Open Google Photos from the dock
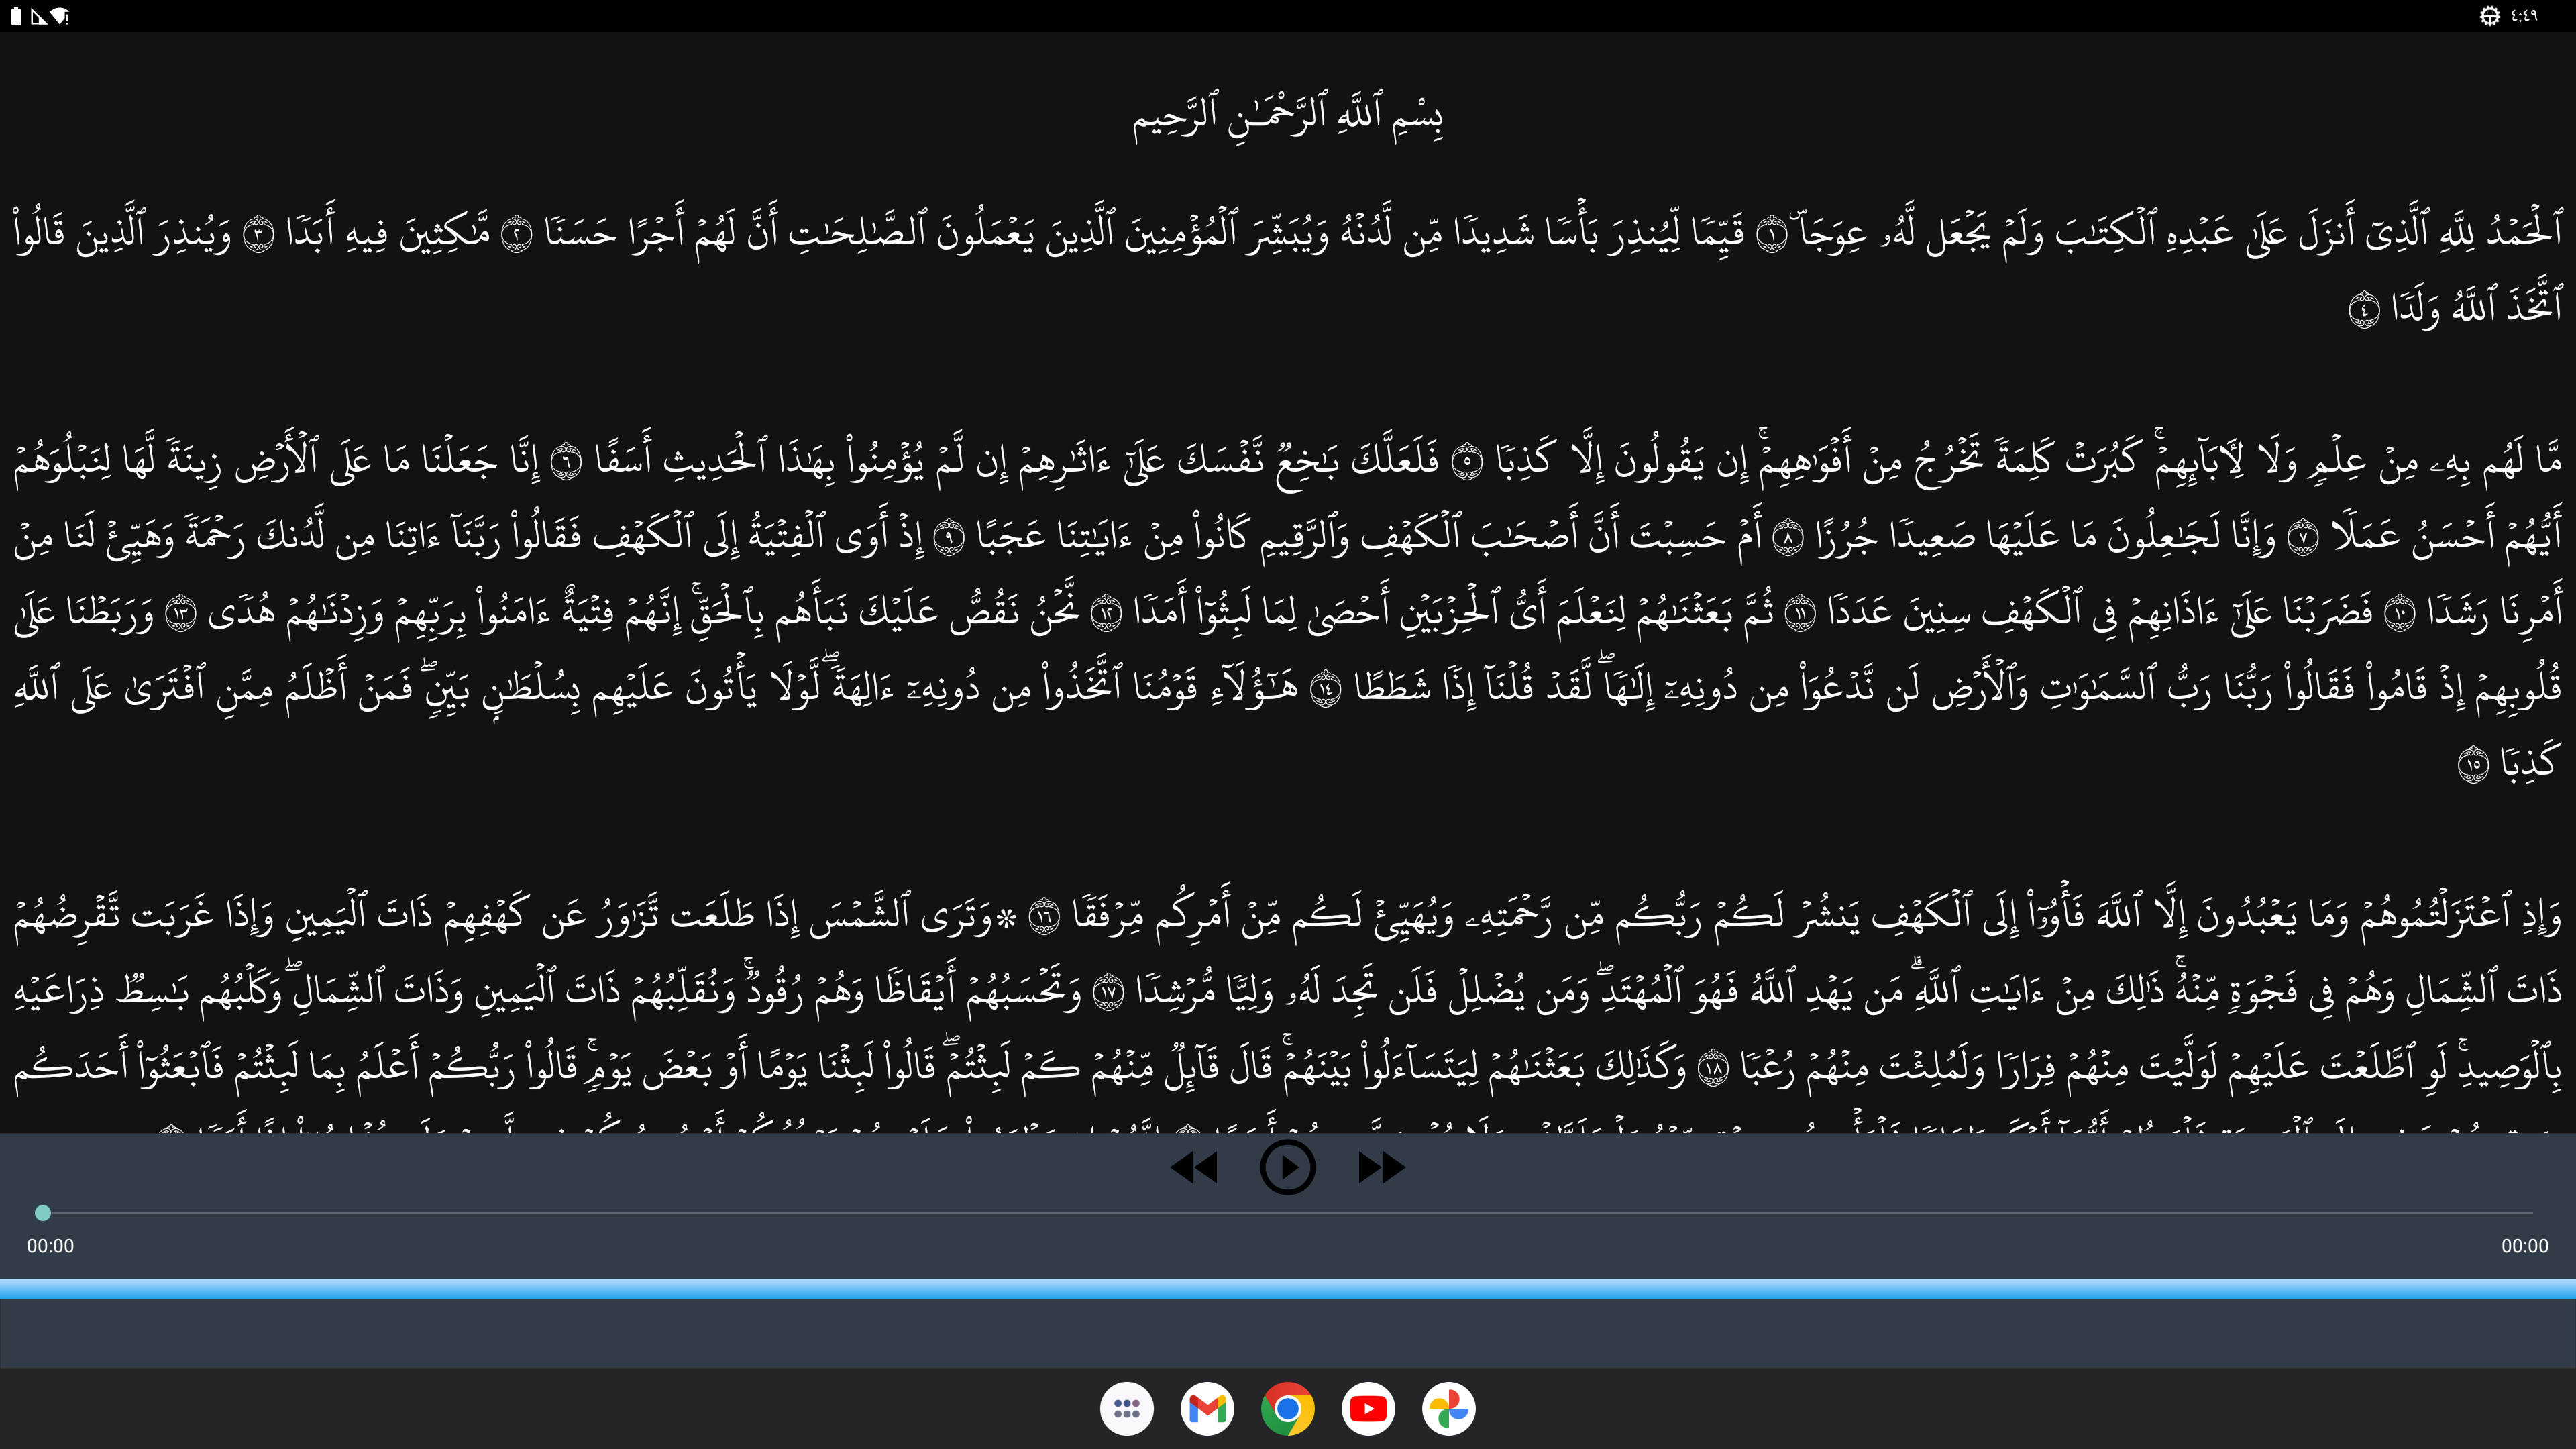 (x=1449, y=1409)
